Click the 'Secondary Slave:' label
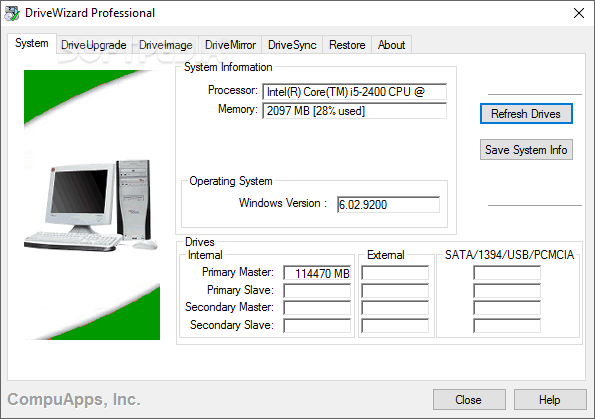The image size is (595, 419). point(232,325)
